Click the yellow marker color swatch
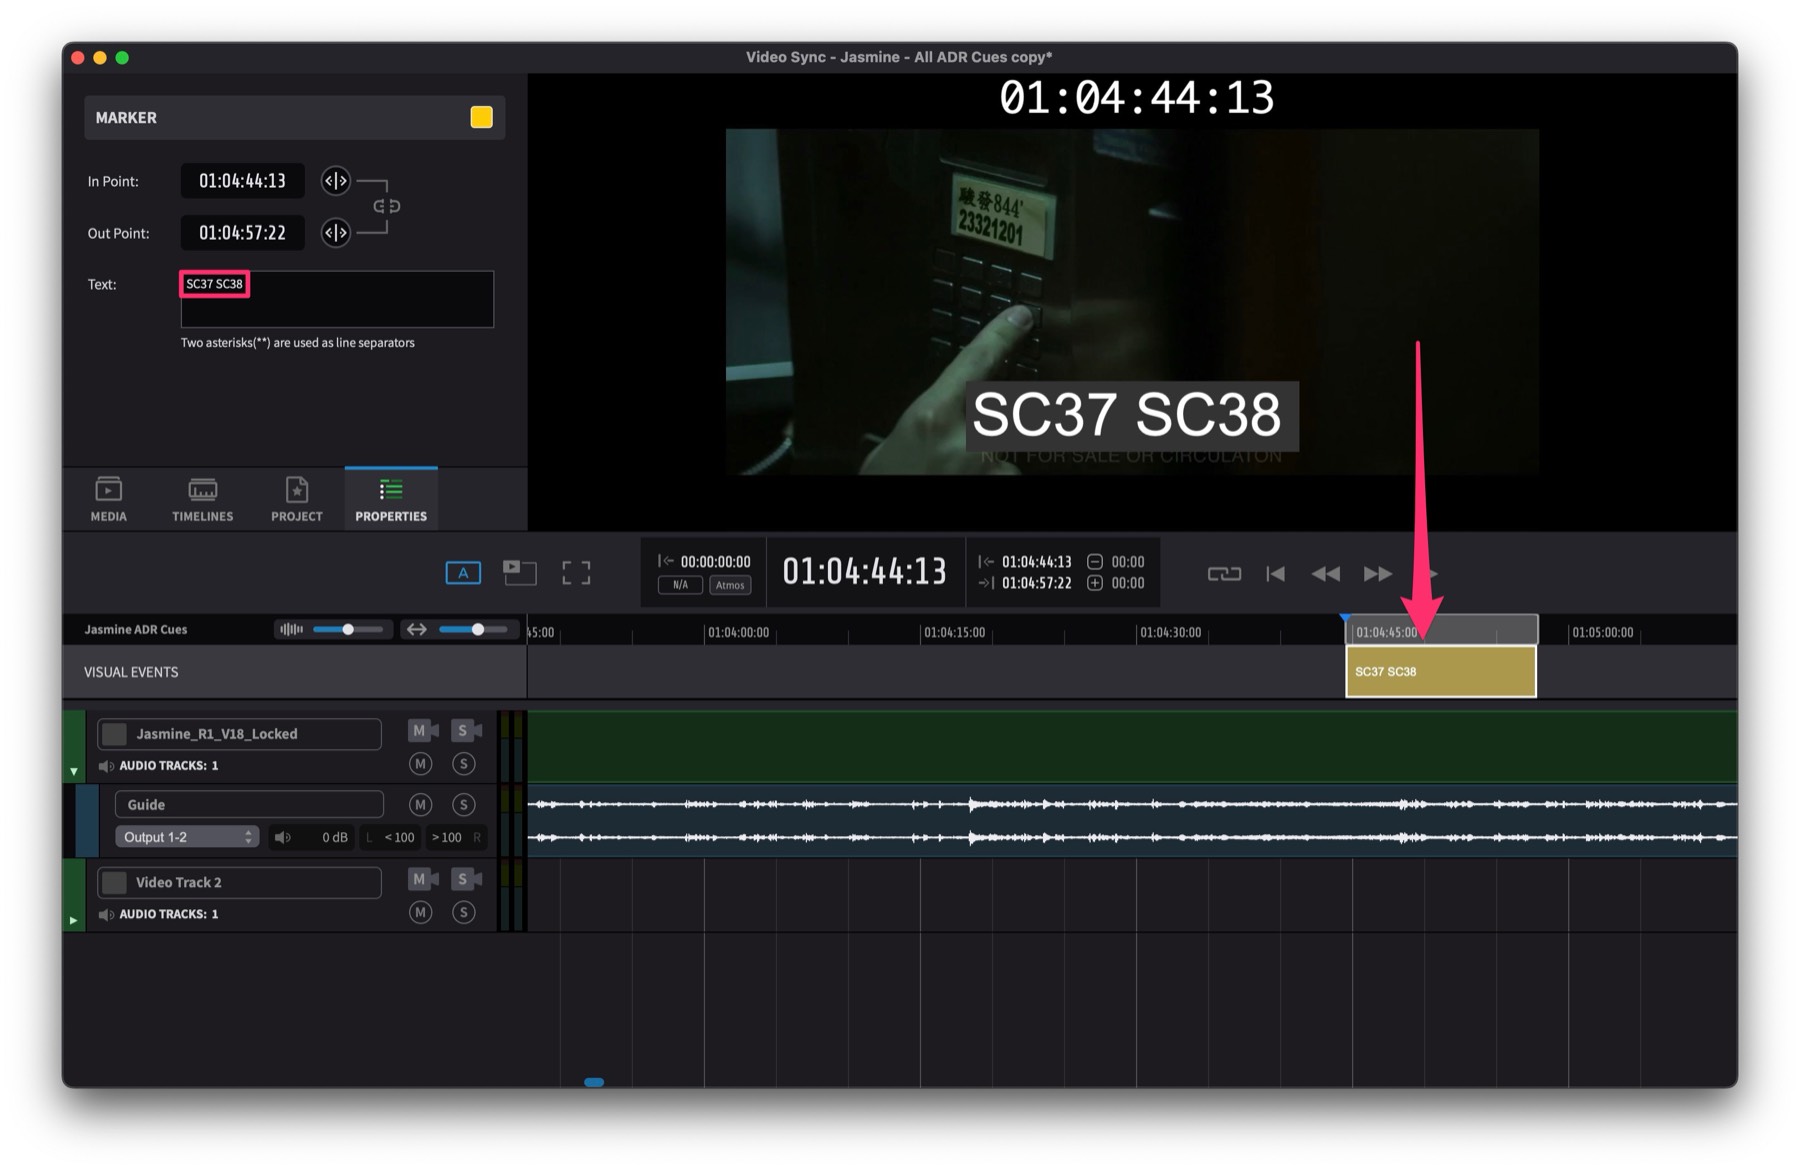This screenshot has width=1800, height=1170. [481, 117]
